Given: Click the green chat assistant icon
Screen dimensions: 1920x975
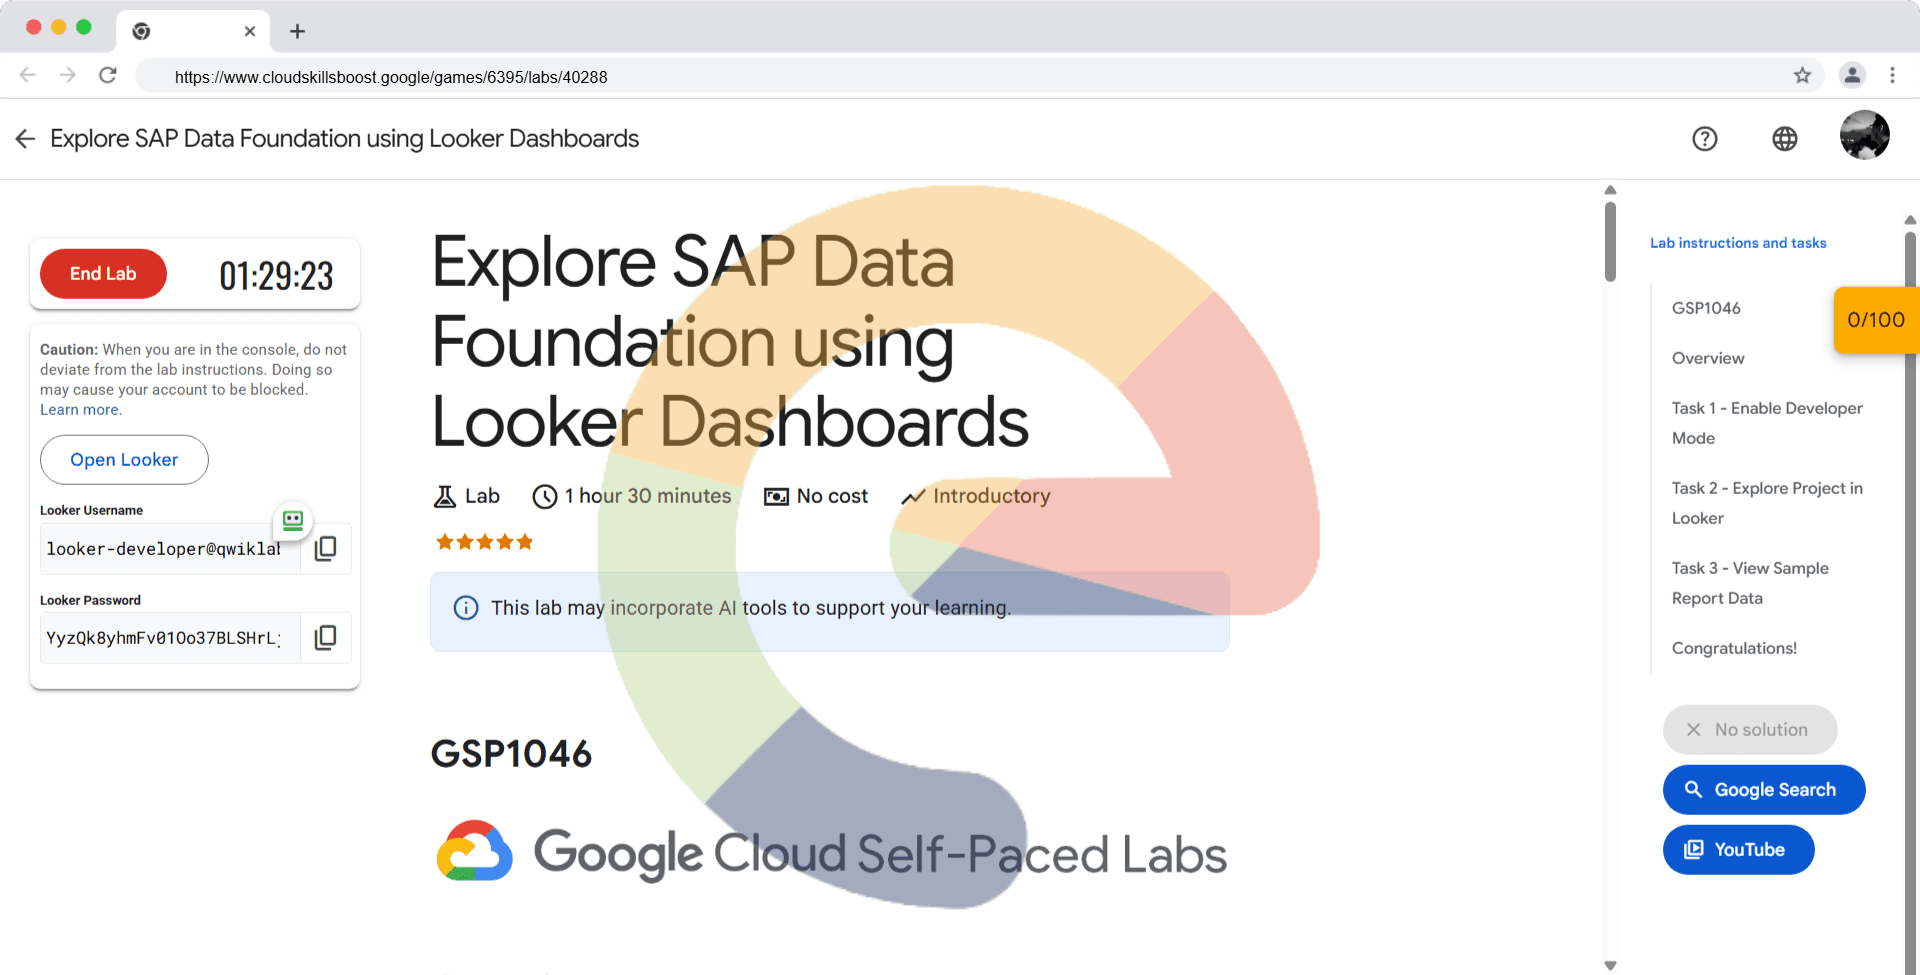Looking at the screenshot, I should (x=293, y=520).
